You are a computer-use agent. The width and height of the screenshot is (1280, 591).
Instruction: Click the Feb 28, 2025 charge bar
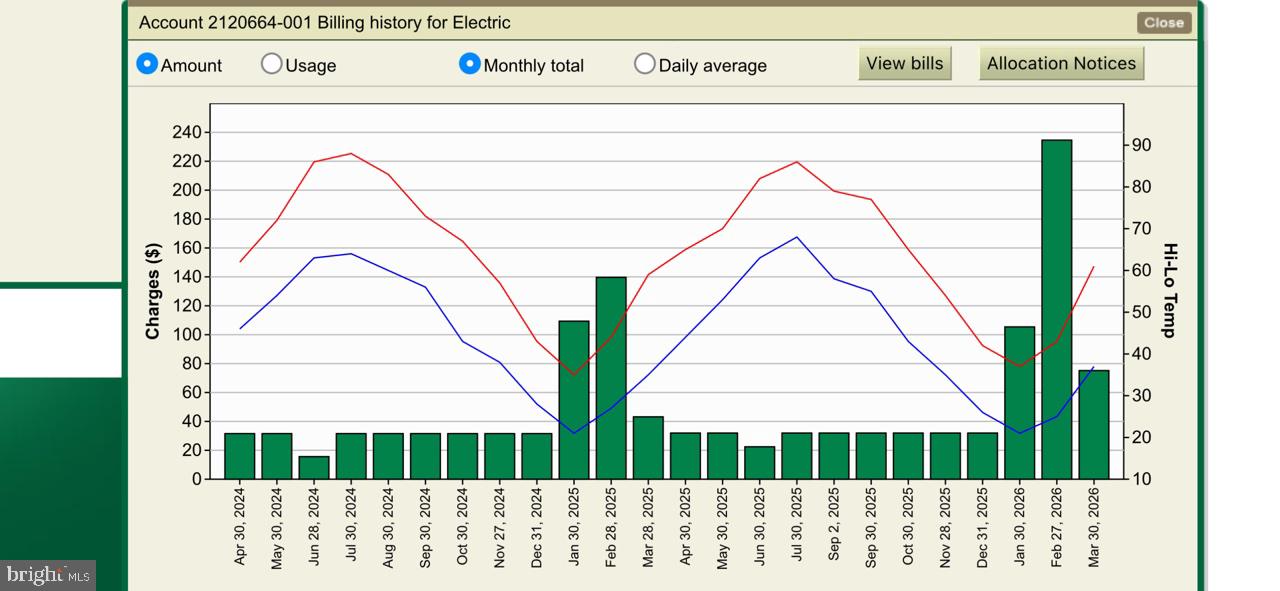[x=611, y=378]
